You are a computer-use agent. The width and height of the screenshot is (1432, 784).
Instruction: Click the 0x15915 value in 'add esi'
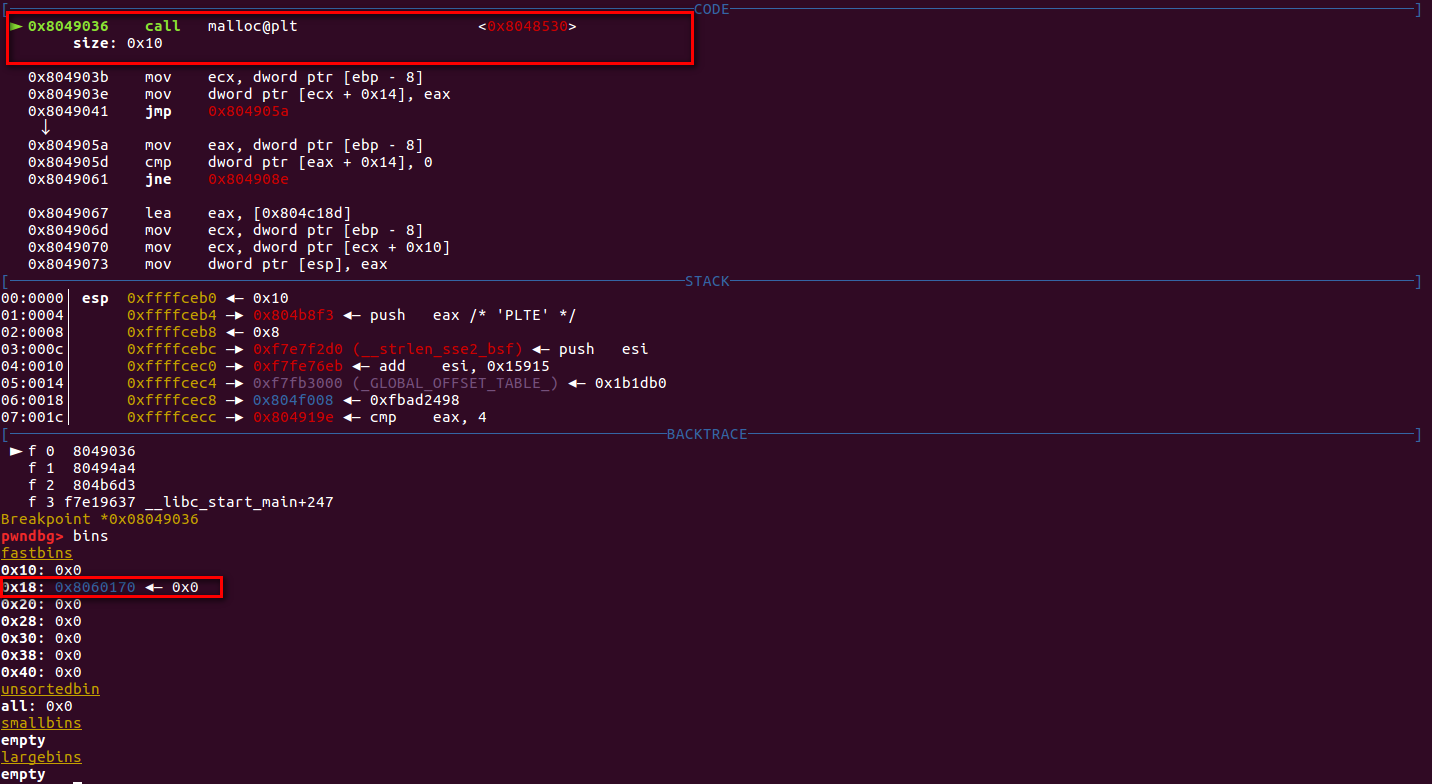pyautogui.click(x=518, y=366)
